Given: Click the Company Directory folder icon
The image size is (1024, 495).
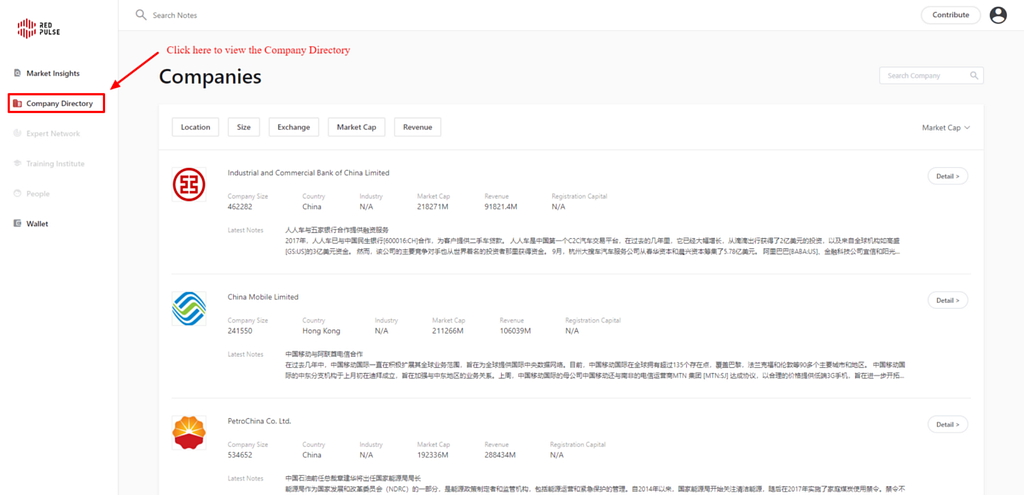Looking at the screenshot, I should pyautogui.click(x=18, y=103).
